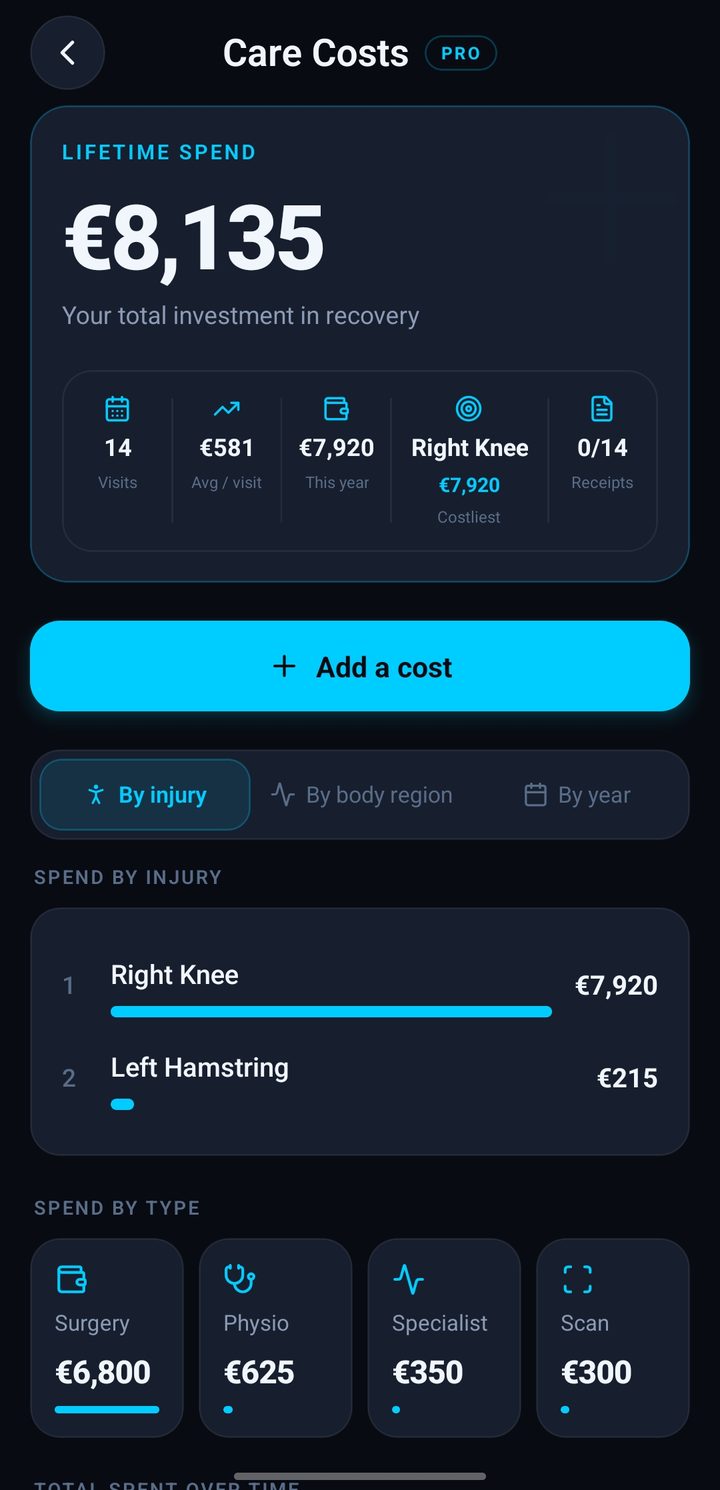Screen dimensions: 720x1490
Task: Click the target icon above Right Knee
Action: tap(469, 408)
